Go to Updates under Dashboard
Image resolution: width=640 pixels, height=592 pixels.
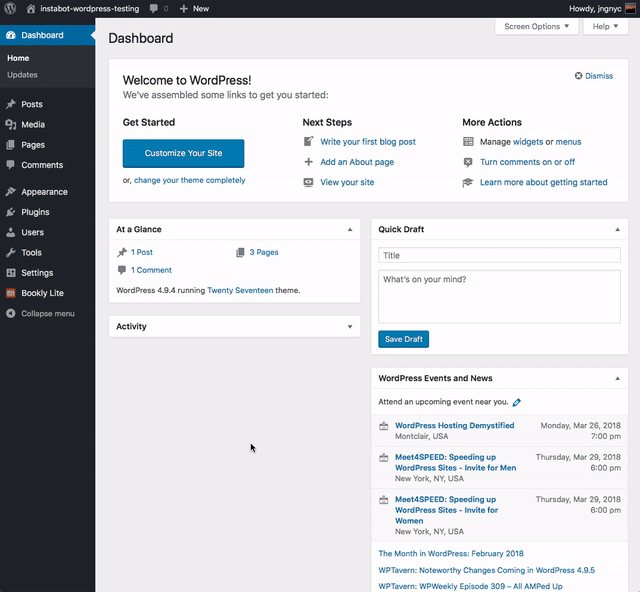click(x=22, y=75)
